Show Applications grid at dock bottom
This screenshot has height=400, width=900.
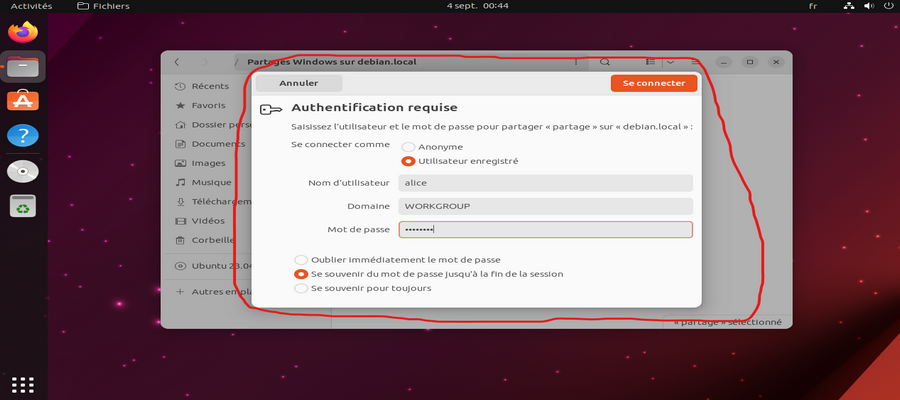pyautogui.click(x=22, y=384)
